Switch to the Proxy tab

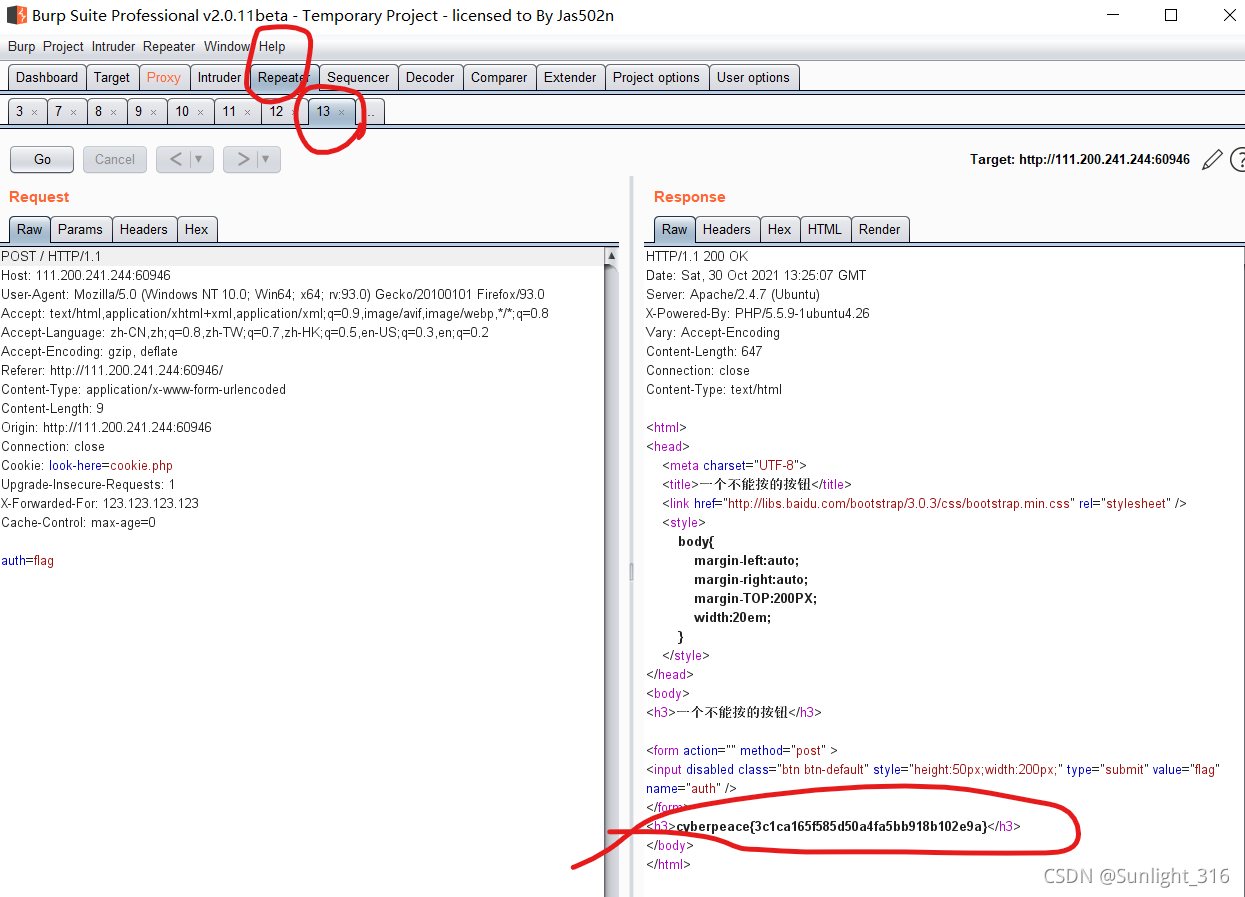click(164, 77)
